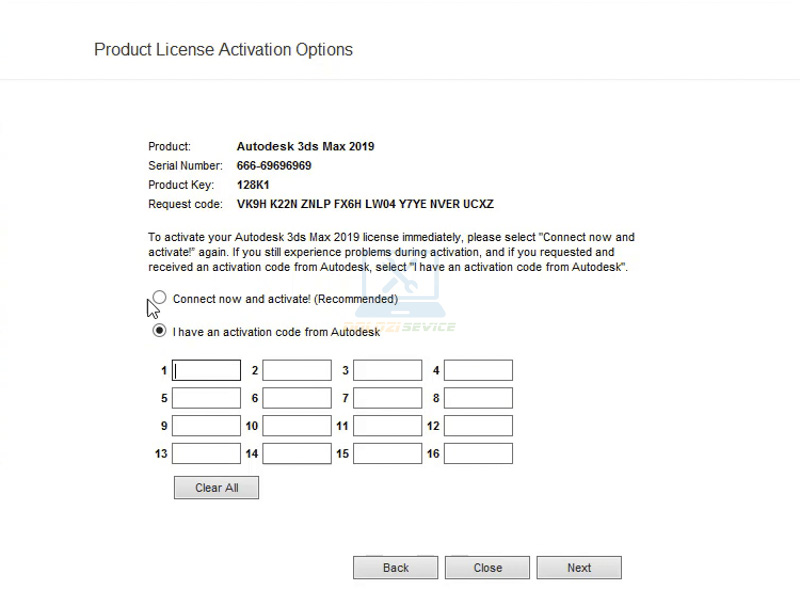
Task: Select Connect now and activate radio button
Action: click(x=160, y=298)
